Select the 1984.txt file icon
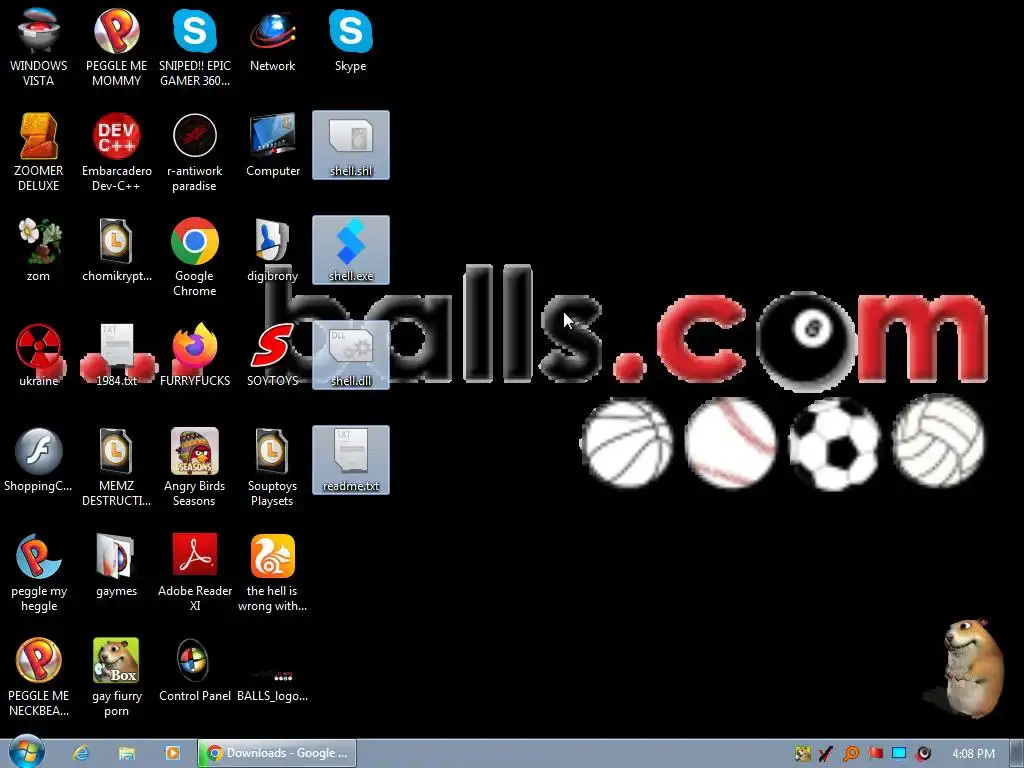Viewport: 1024px width, 768px height. 116,355
